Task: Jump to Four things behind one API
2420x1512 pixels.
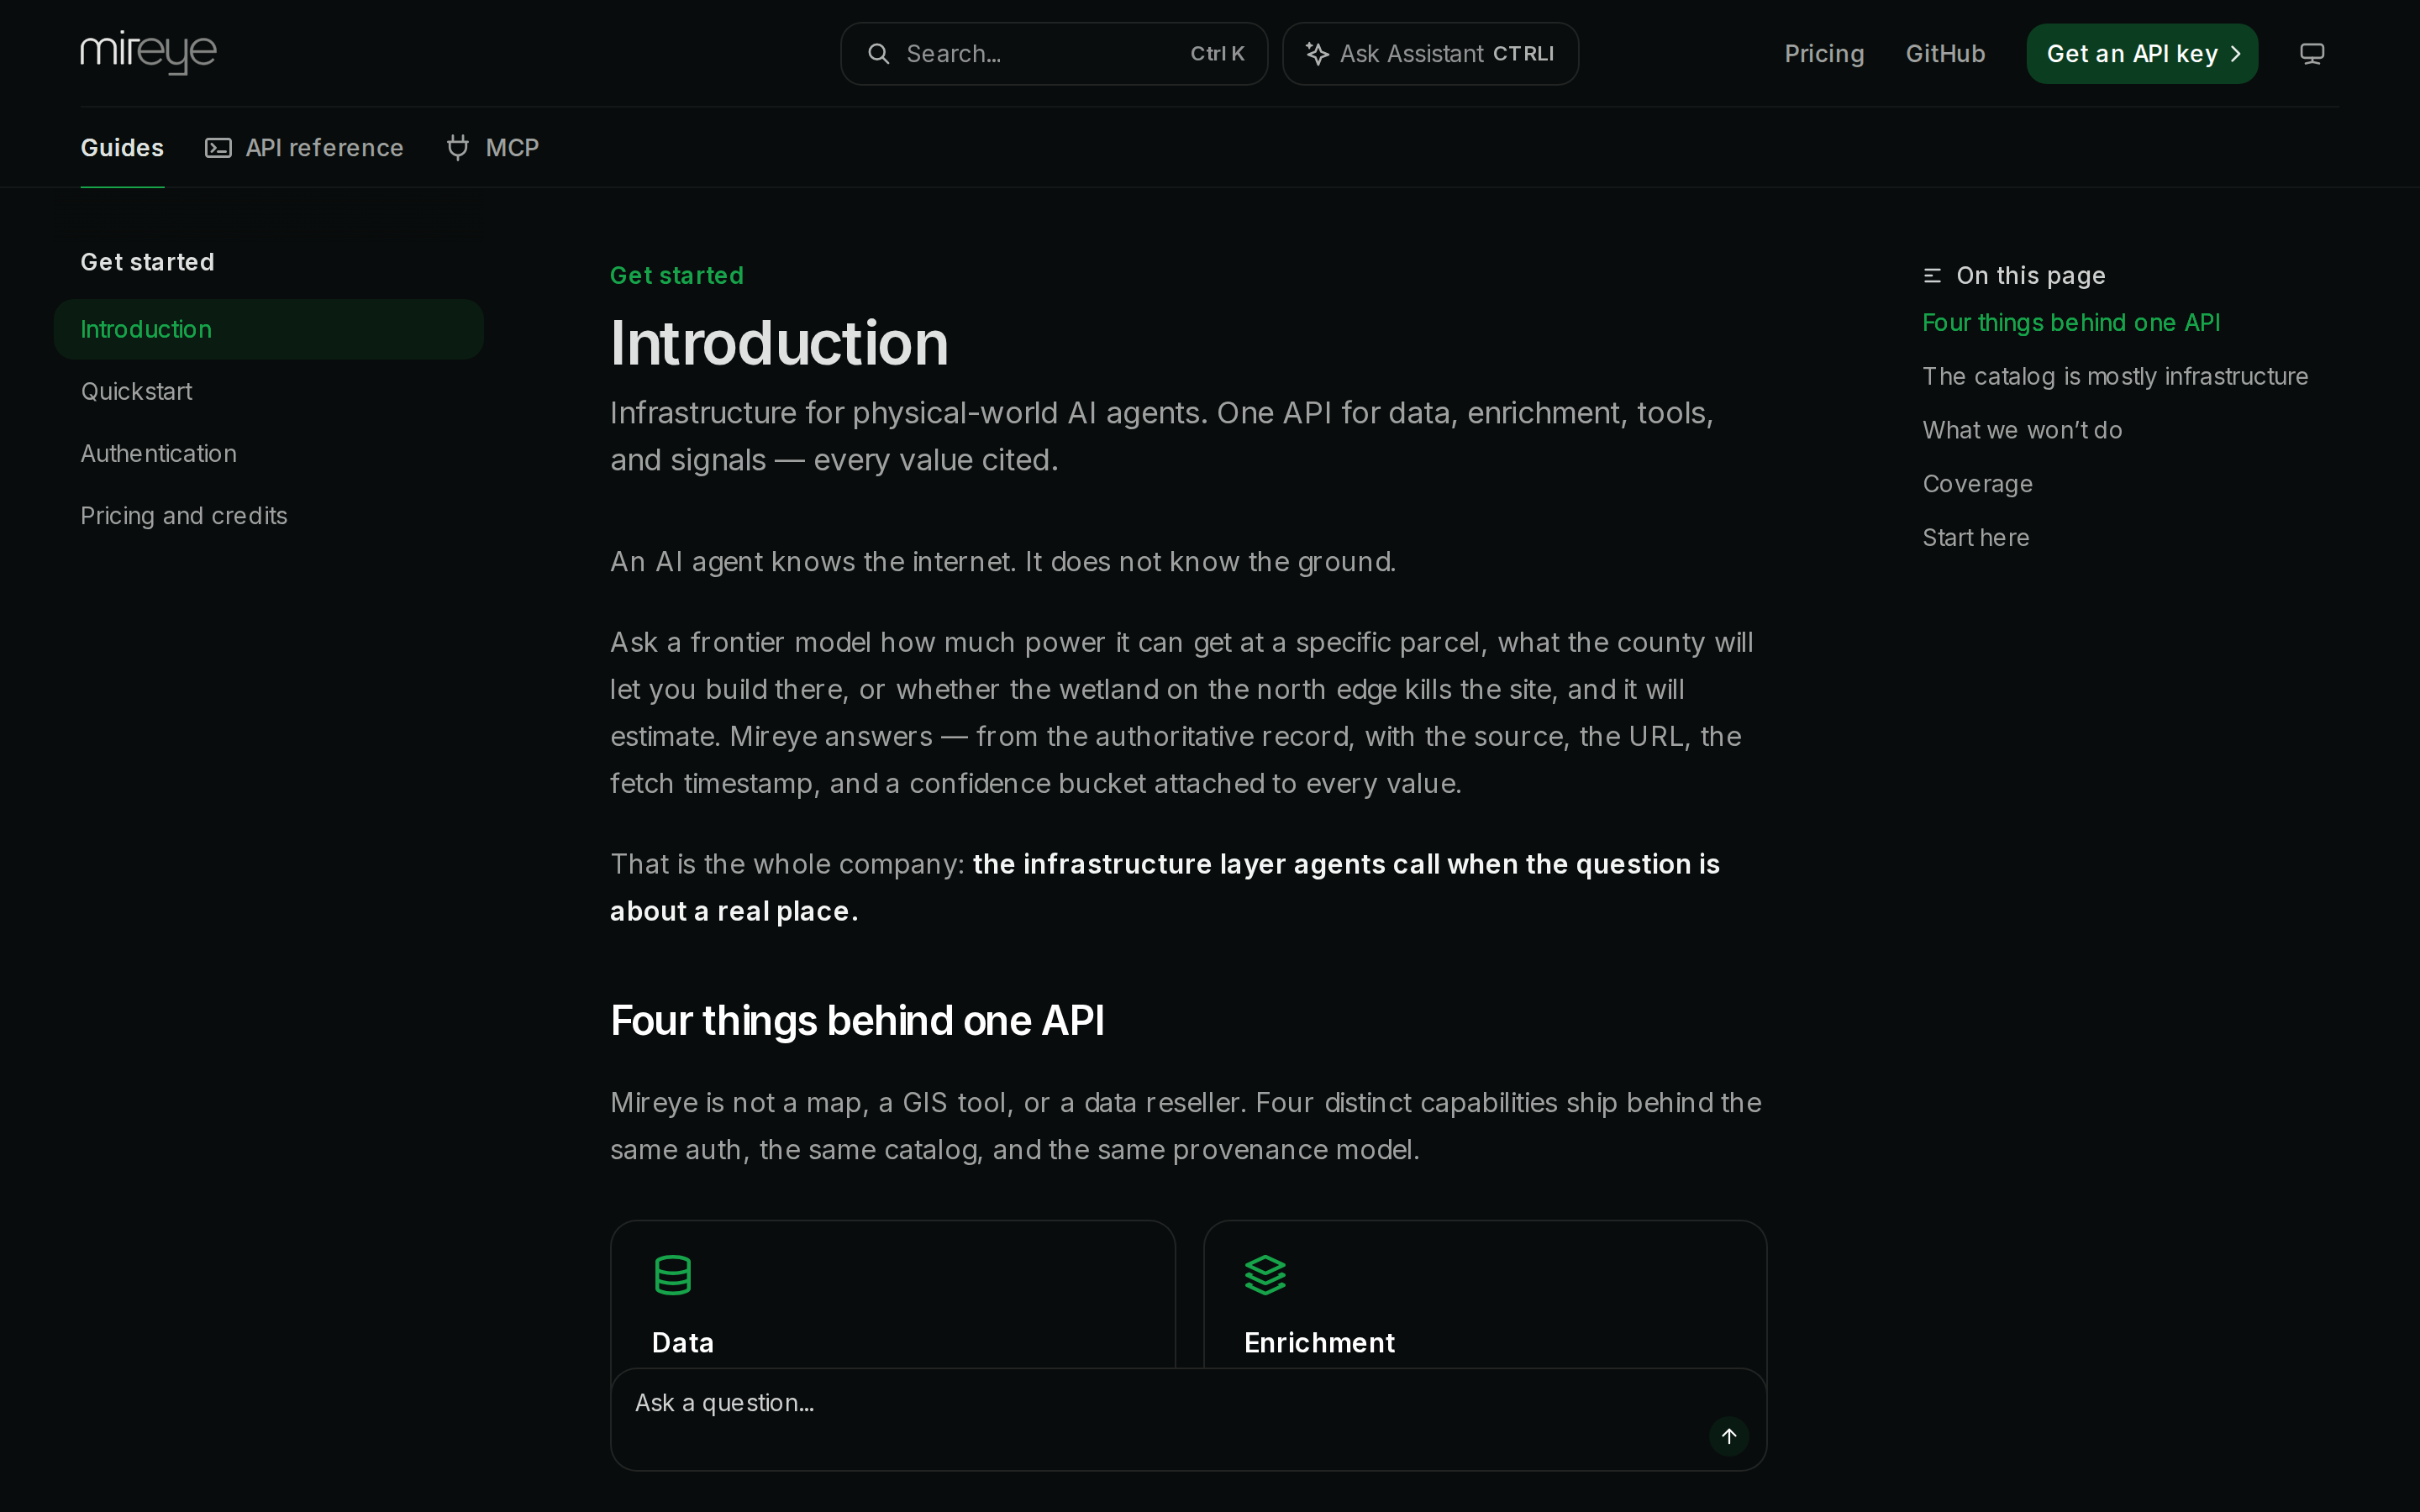Action: (2071, 323)
